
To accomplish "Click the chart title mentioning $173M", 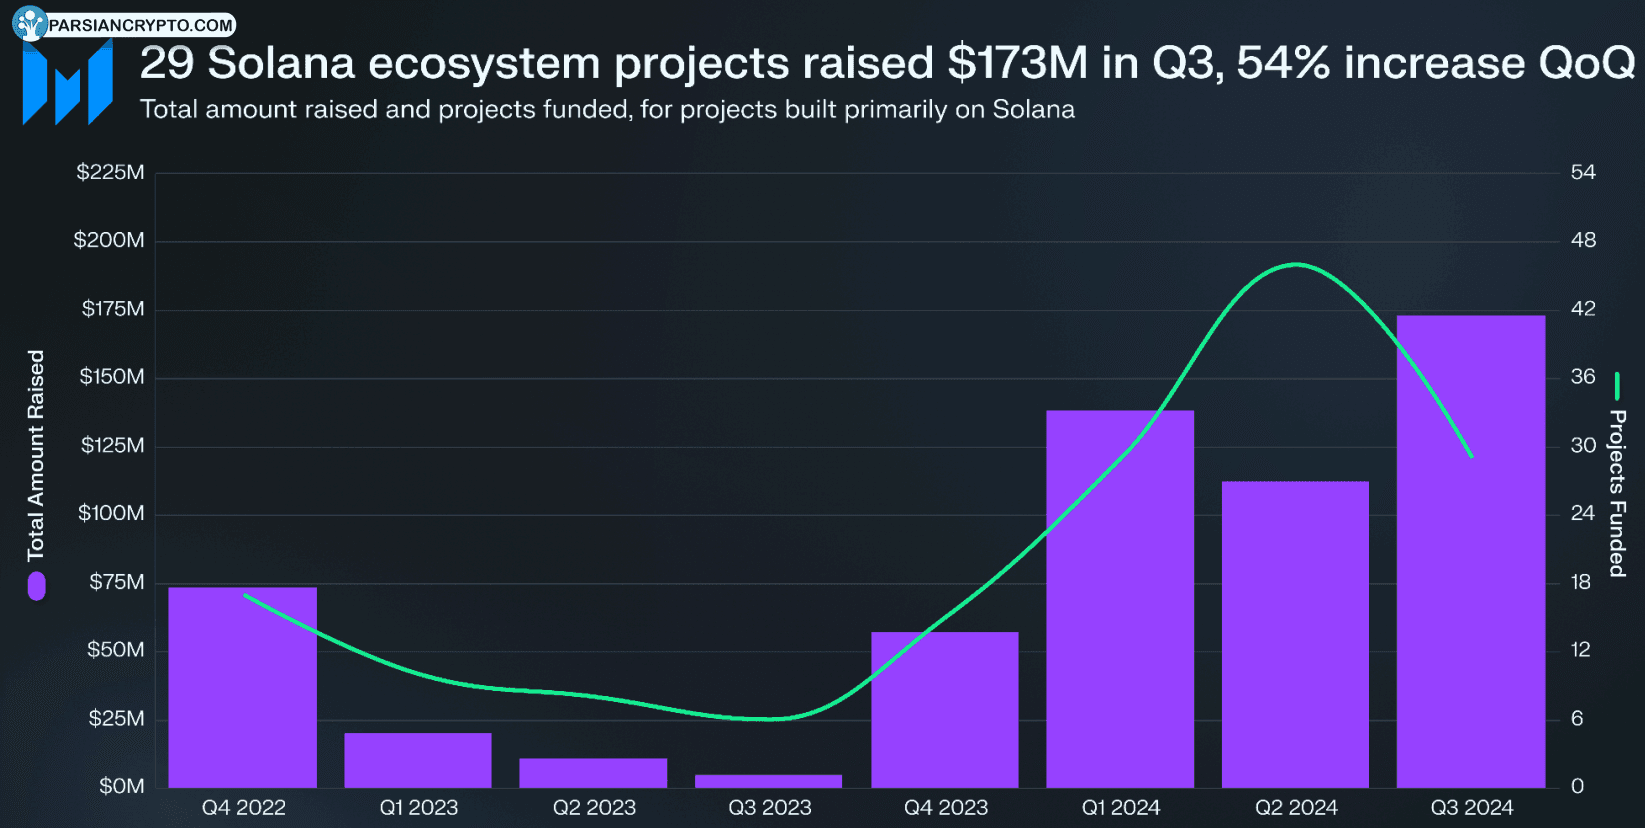I will pos(887,63).
